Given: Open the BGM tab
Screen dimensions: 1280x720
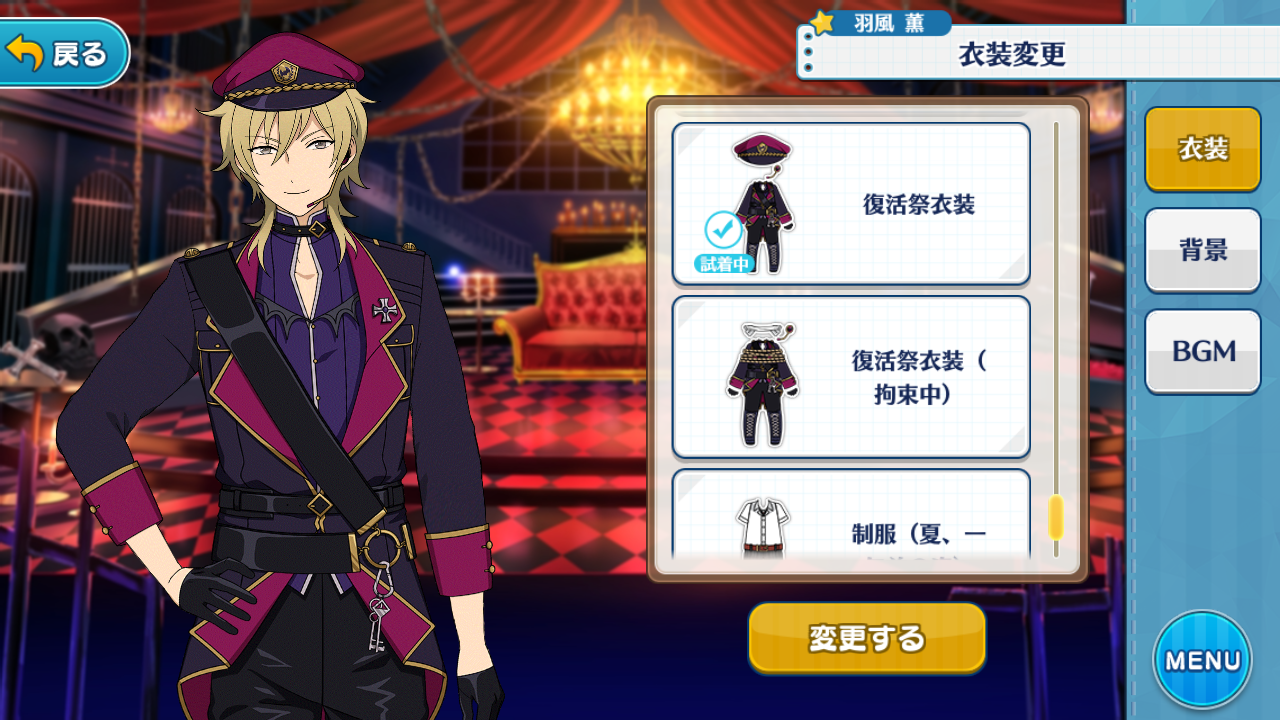Looking at the screenshot, I should tap(1203, 351).
